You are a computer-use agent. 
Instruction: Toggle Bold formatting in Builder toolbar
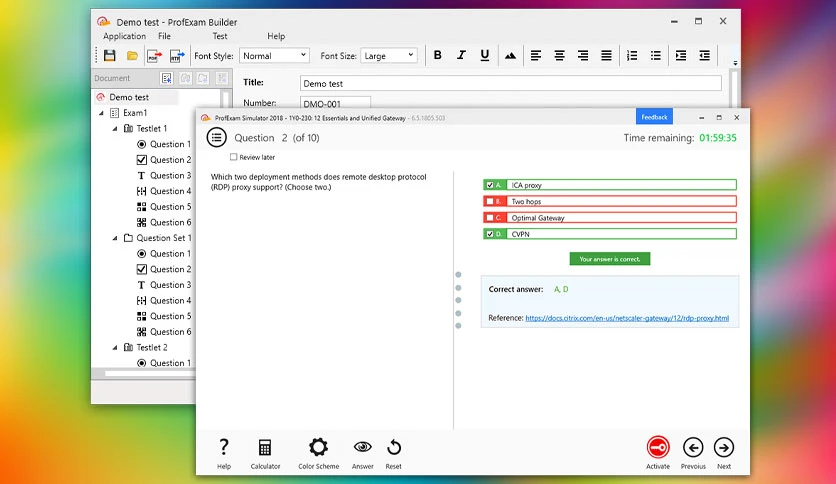[438, 55]
